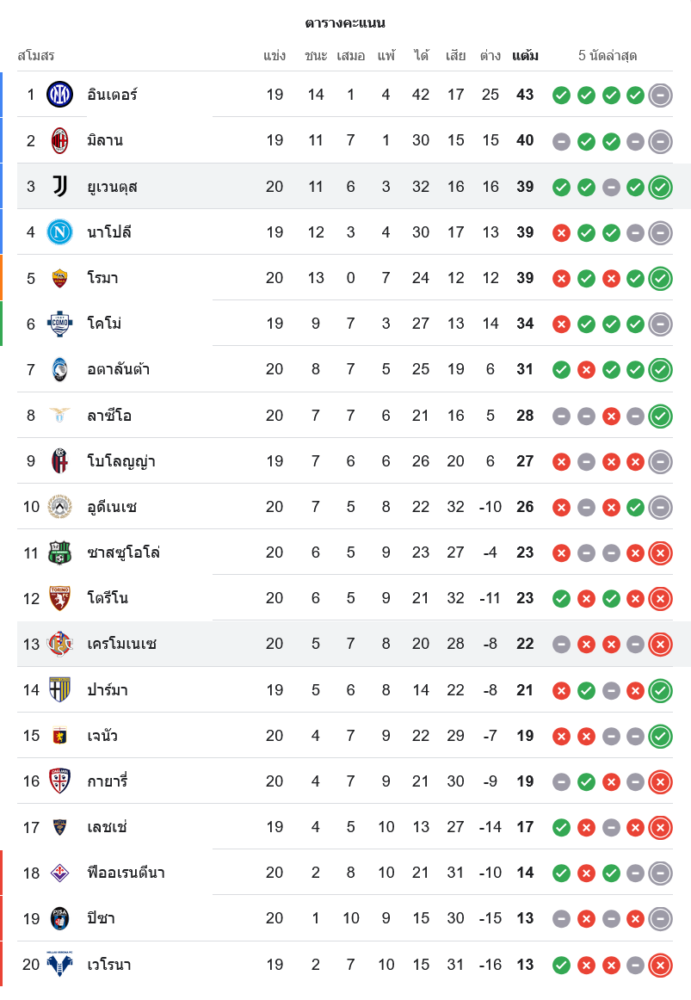Click the AC Milan club crest
The height and width of the screenshot is (1000, 691).
tap(60, 141)
